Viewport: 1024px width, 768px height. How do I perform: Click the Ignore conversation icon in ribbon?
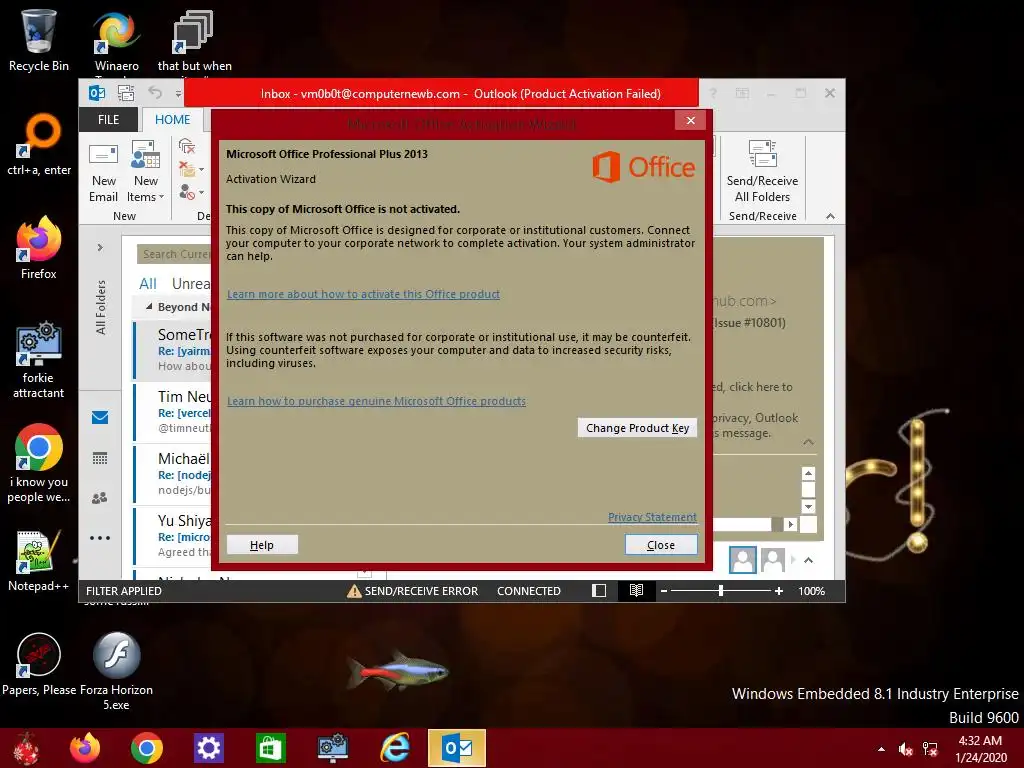(187, 146)
